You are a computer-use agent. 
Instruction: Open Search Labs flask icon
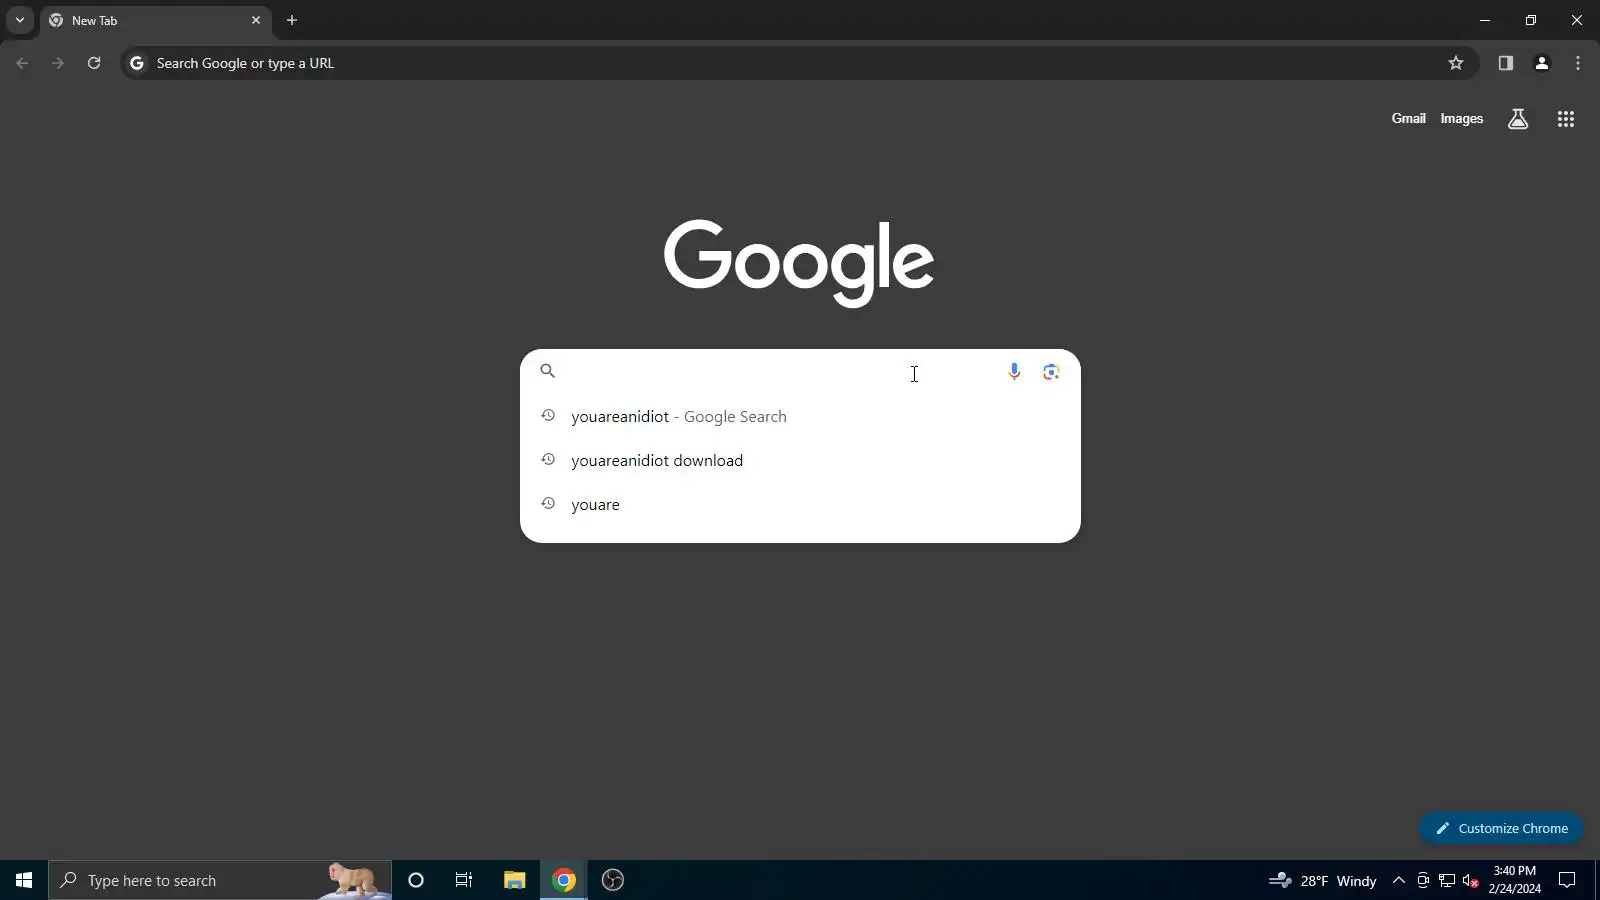point(1518,119)
